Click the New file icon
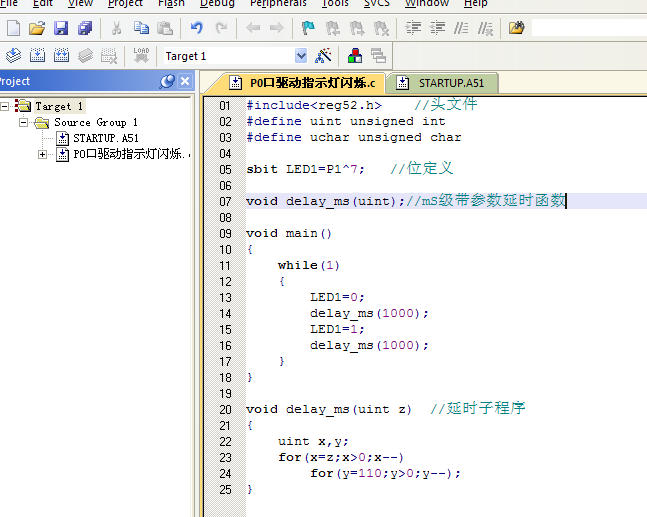The height and width of the screenshot is (517, 647). coord(13,28)
